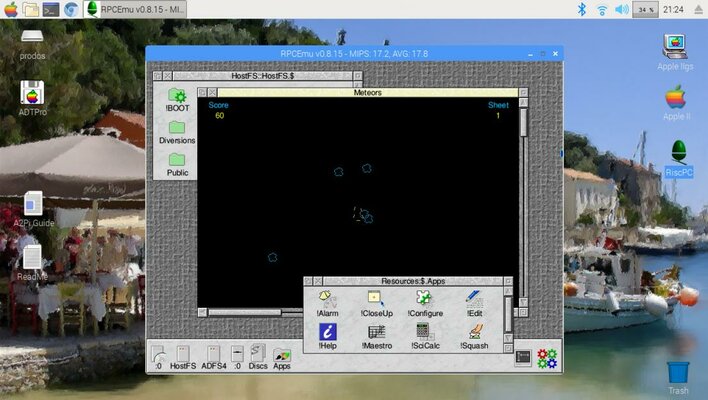The width and height of the screenshot is (708, 400).
Task: Click the eject icon in the tray
Action: coord(698,9)
